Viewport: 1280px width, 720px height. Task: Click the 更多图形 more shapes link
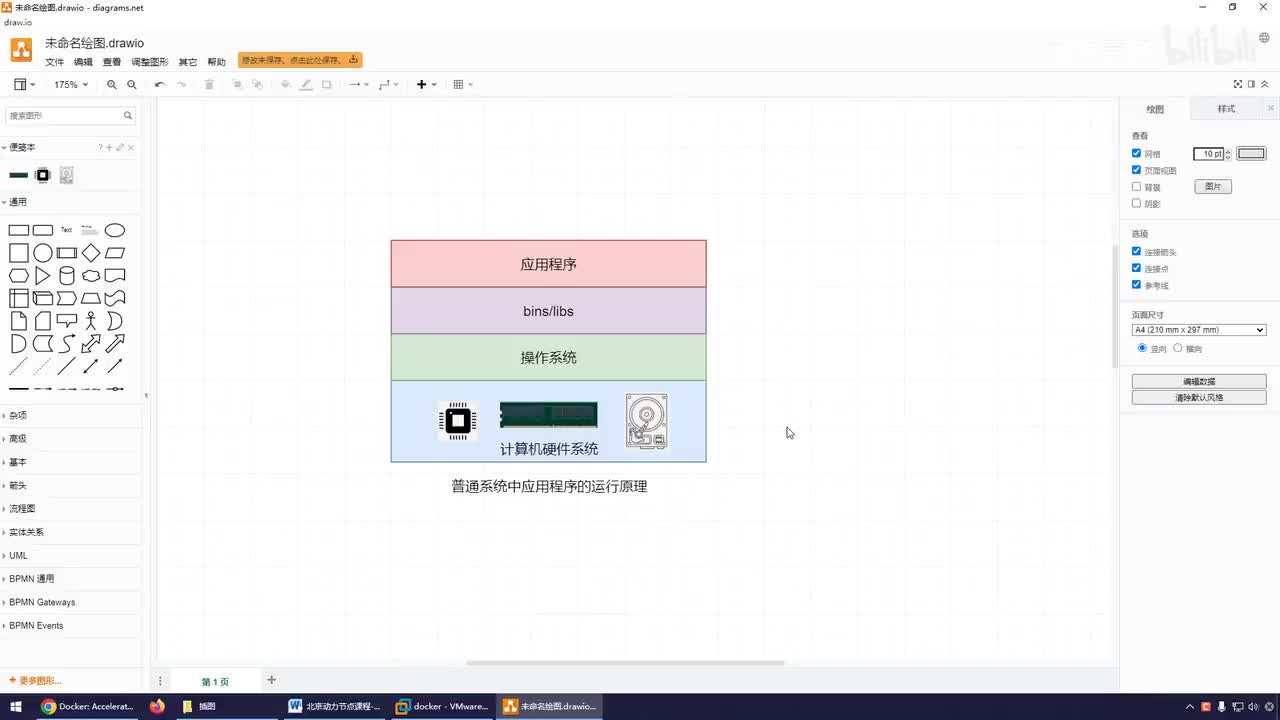click(36, 681)
